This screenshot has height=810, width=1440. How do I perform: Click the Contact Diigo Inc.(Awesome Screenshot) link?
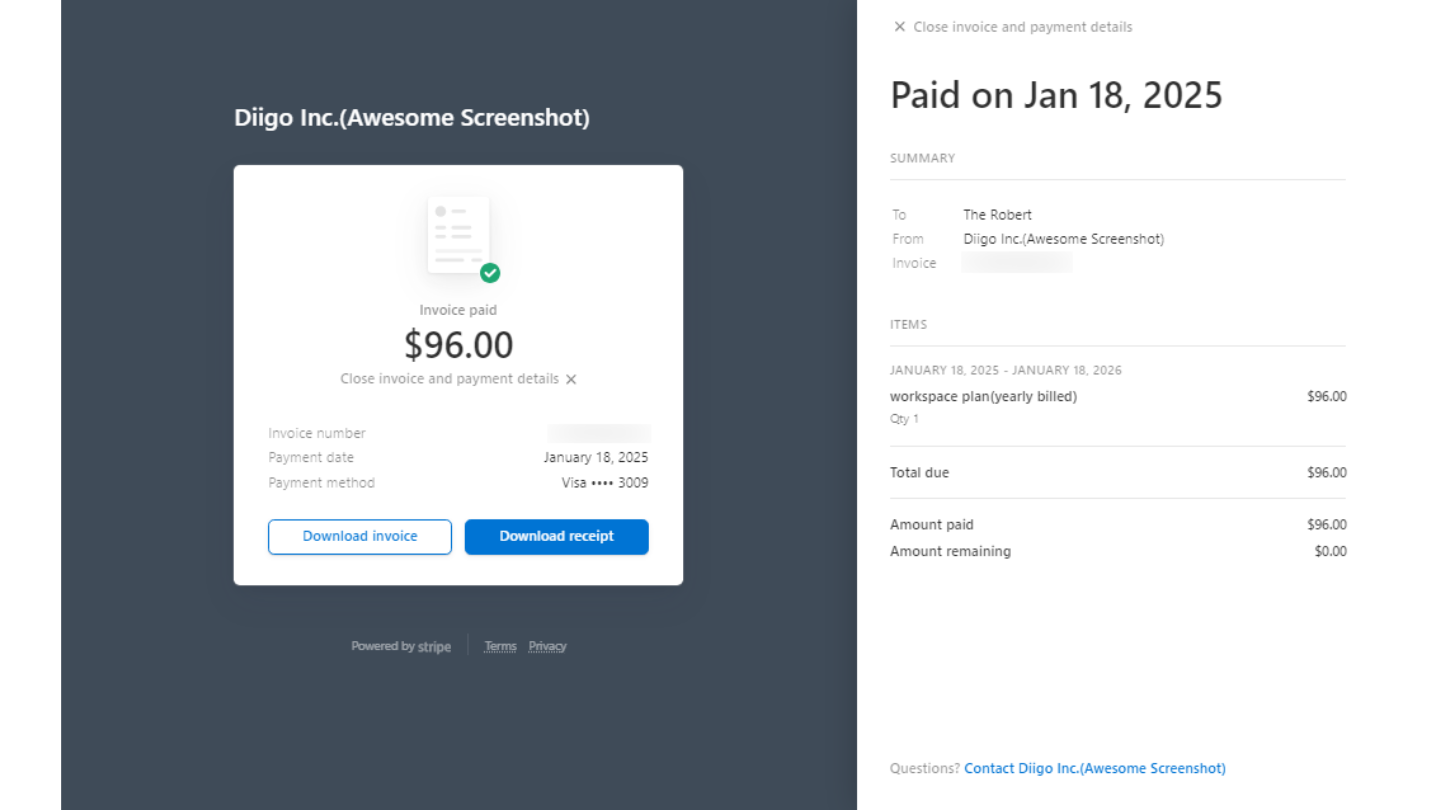pos(1094,768)
